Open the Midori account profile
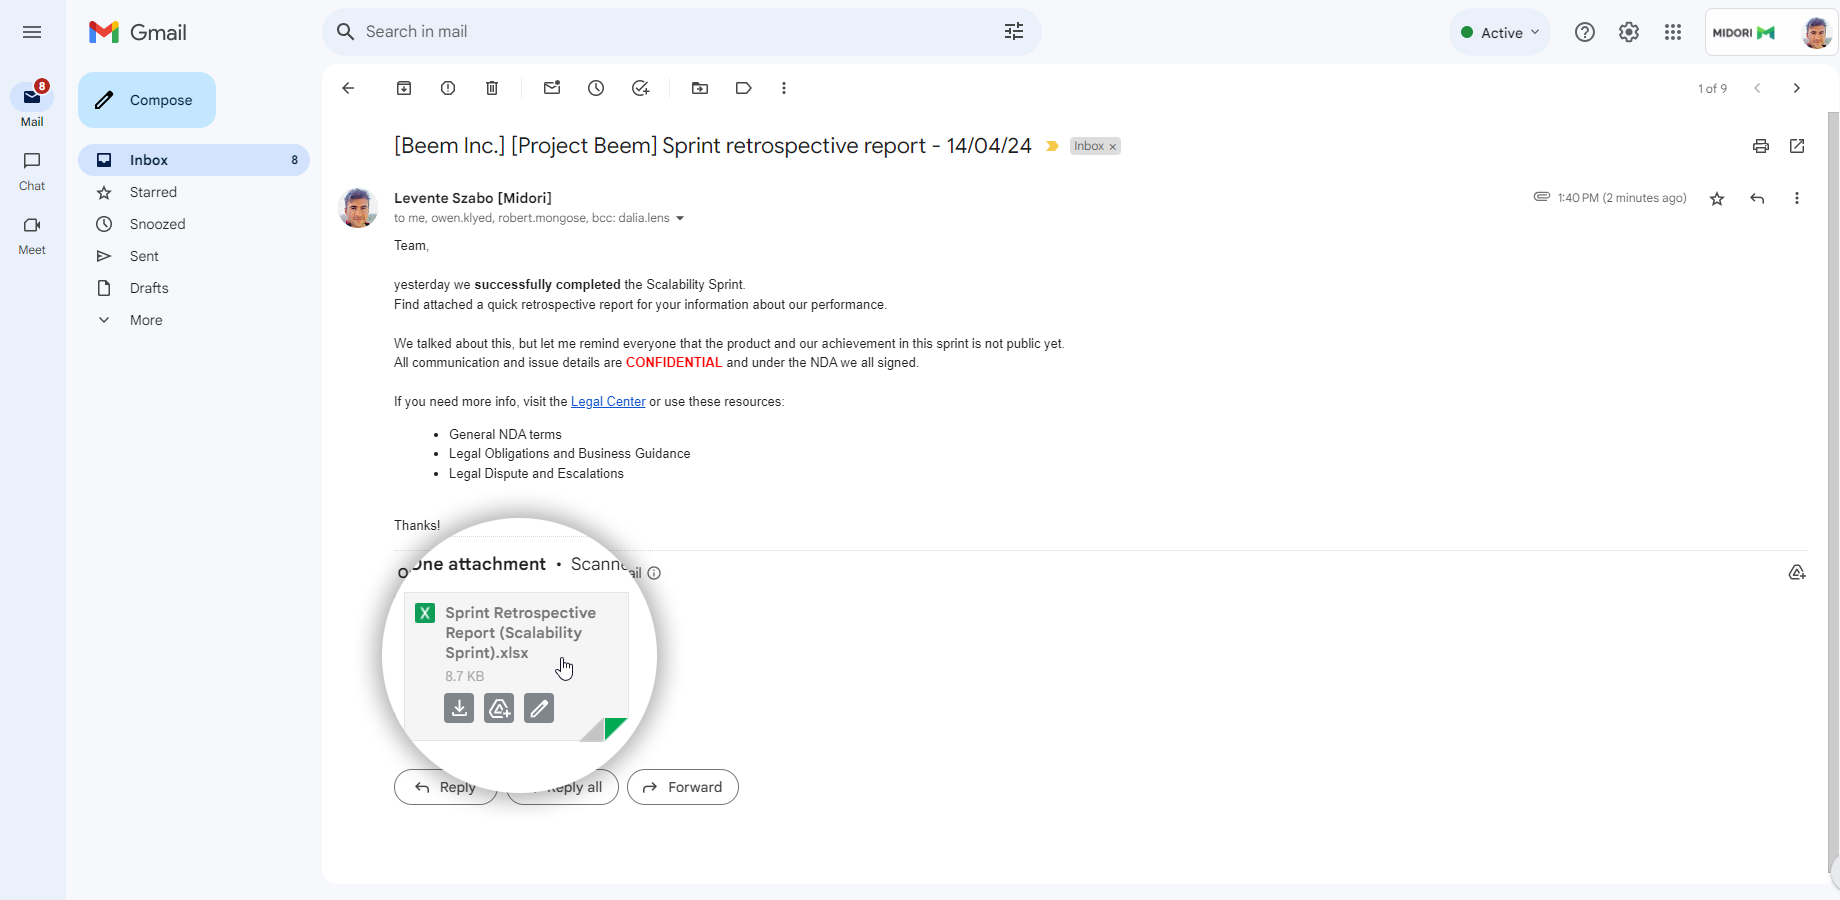The width and height of the screenshot is (1840, 900). pyautogui.click(x=1772, y=32)
